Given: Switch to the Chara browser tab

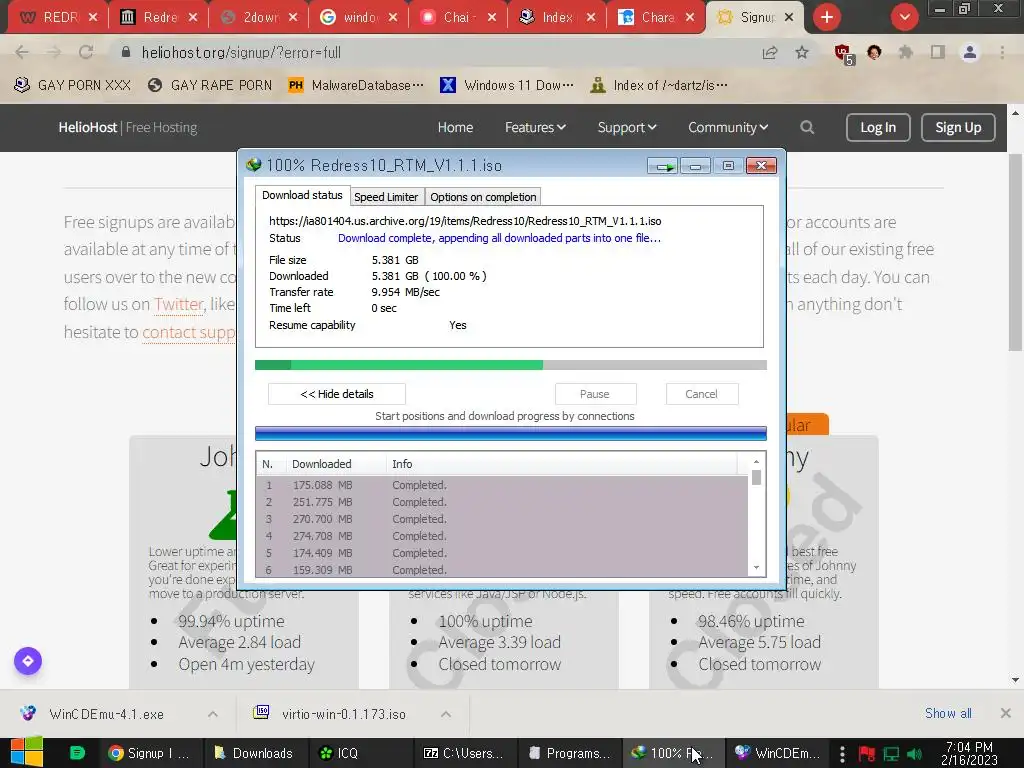Looking at the screenshot, I should click(655, 17).
